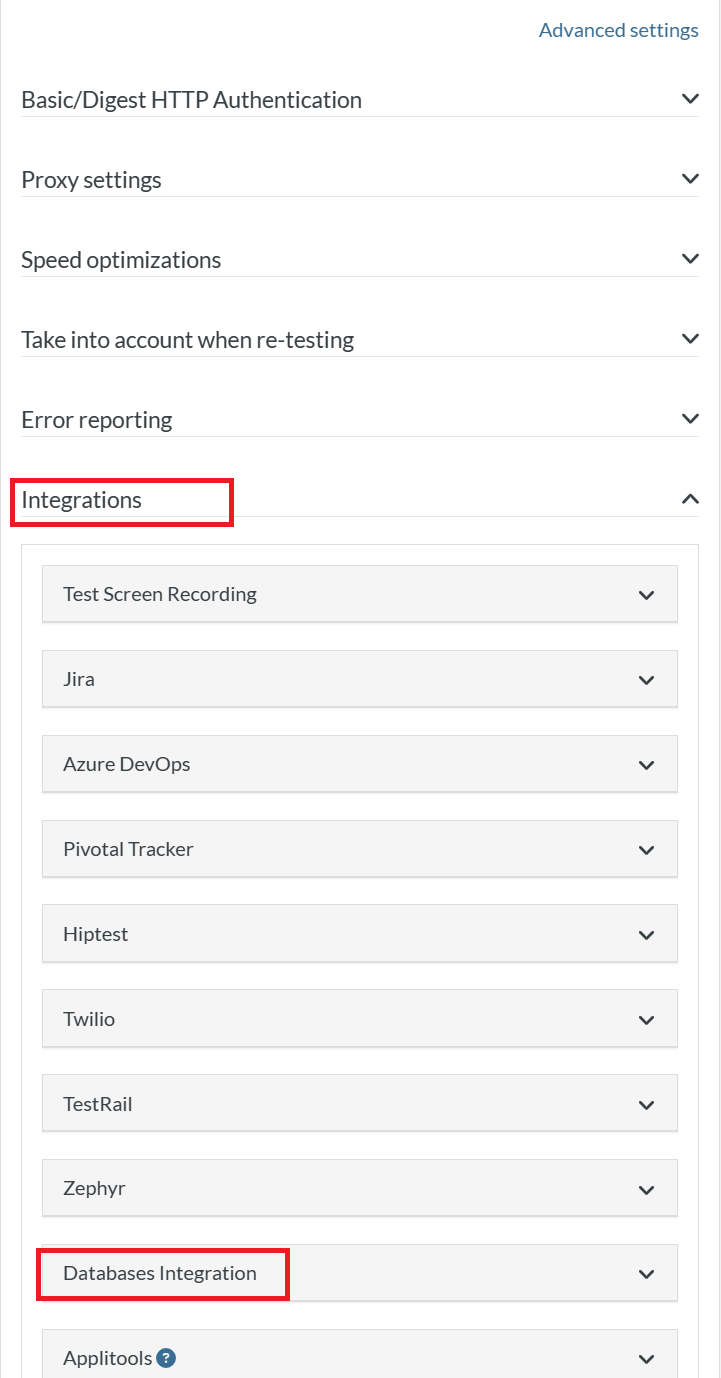Open the Twilio chevron arrow
This screenshot has height=1378, width=721.
coord(646,1020)
